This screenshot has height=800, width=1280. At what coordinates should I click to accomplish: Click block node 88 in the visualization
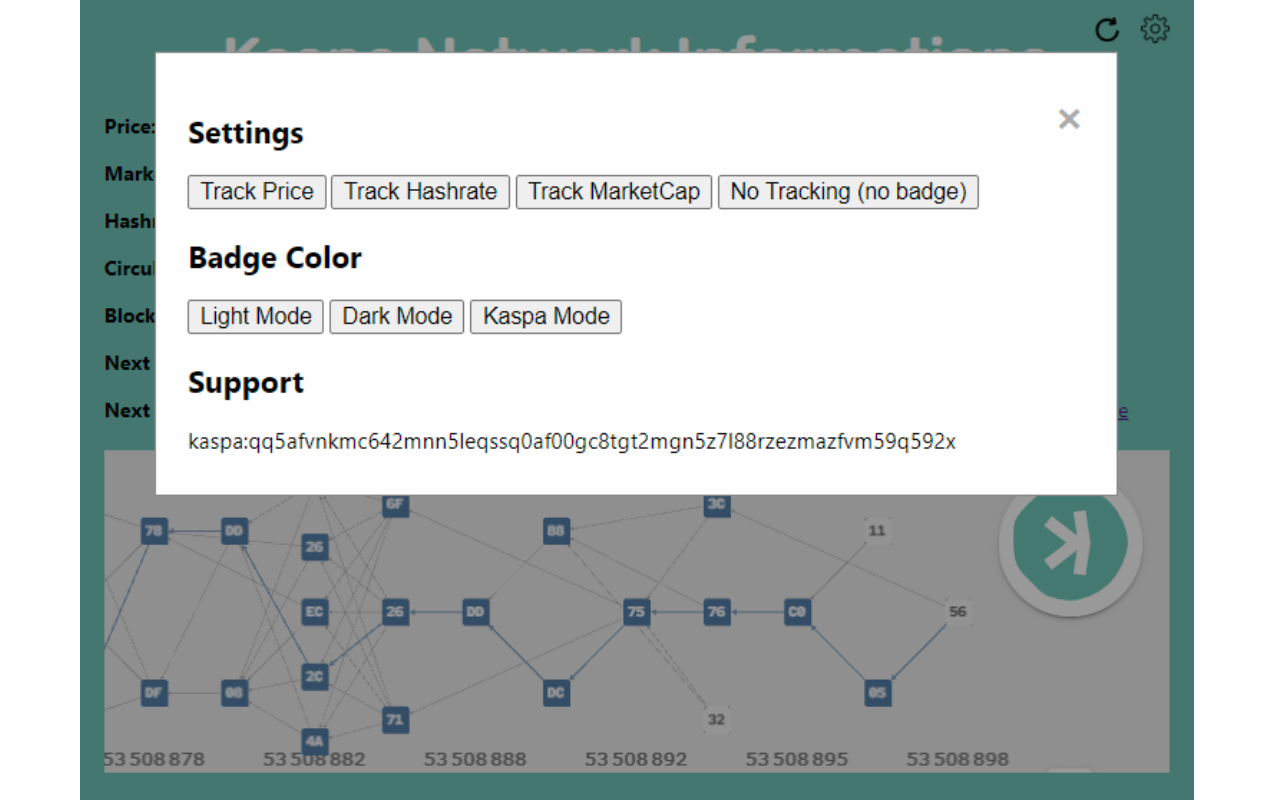tap(555, 531)
